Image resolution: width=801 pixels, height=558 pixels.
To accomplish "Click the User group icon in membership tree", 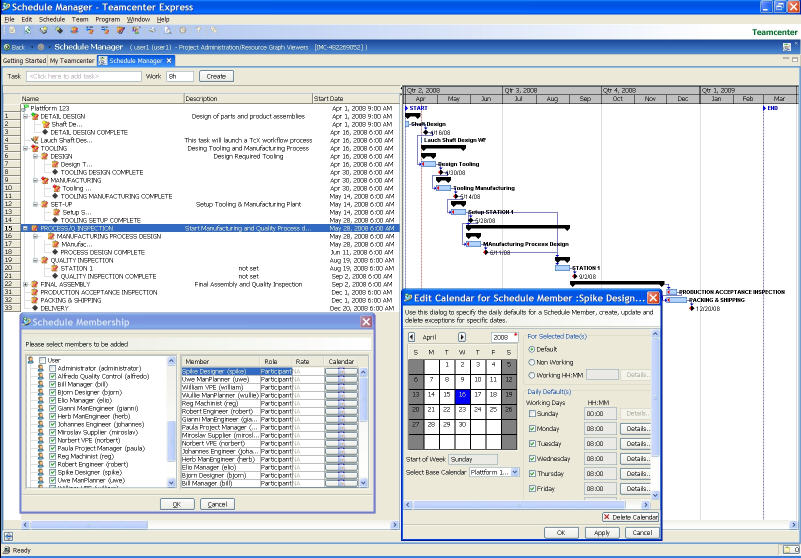I will [31, 360].
